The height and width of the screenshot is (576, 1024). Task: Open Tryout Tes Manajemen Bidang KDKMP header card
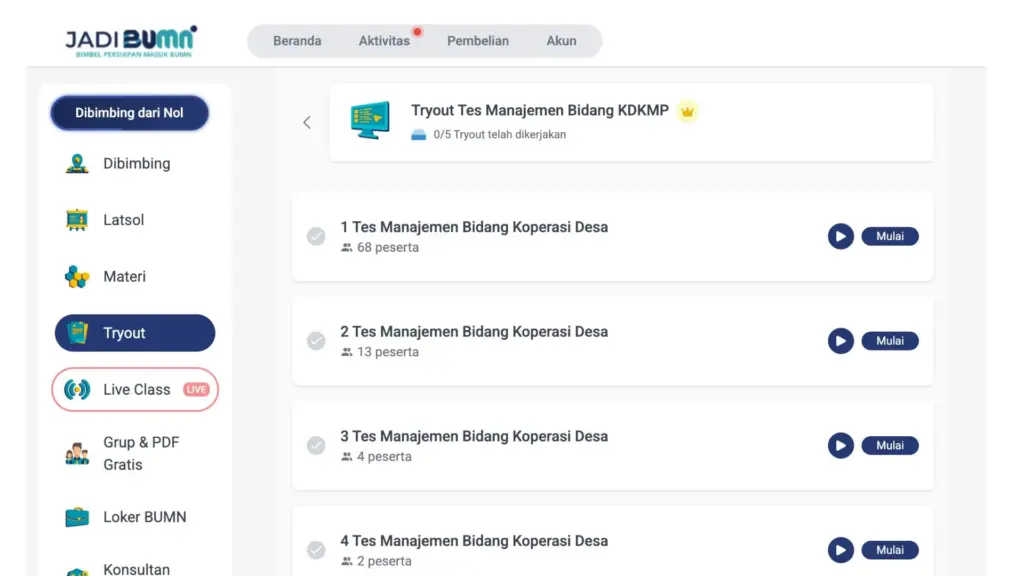(x=631, y=122)
